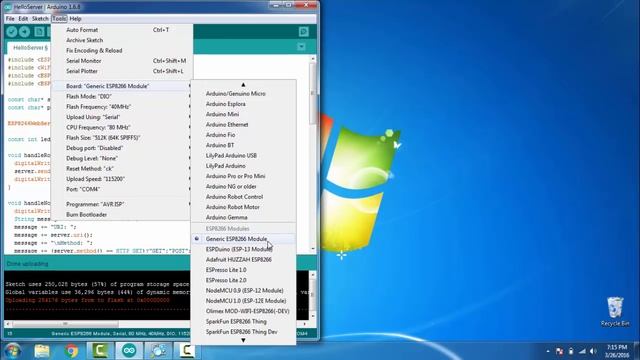Click the volume speaker tray icon
The image size is (640, 360).
[593, 351]
